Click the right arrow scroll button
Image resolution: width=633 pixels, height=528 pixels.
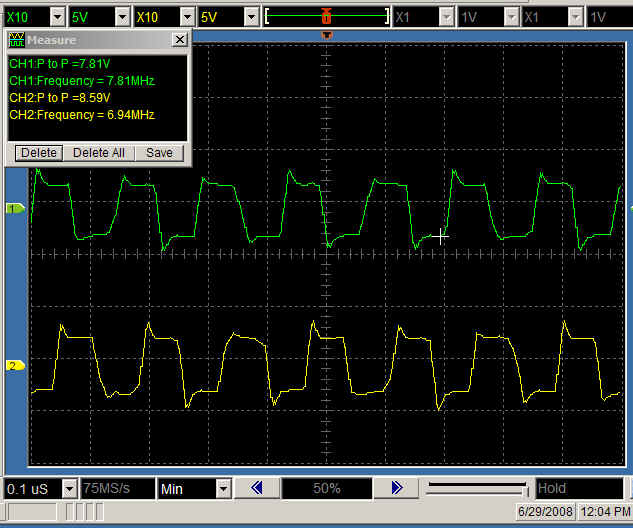396,488
